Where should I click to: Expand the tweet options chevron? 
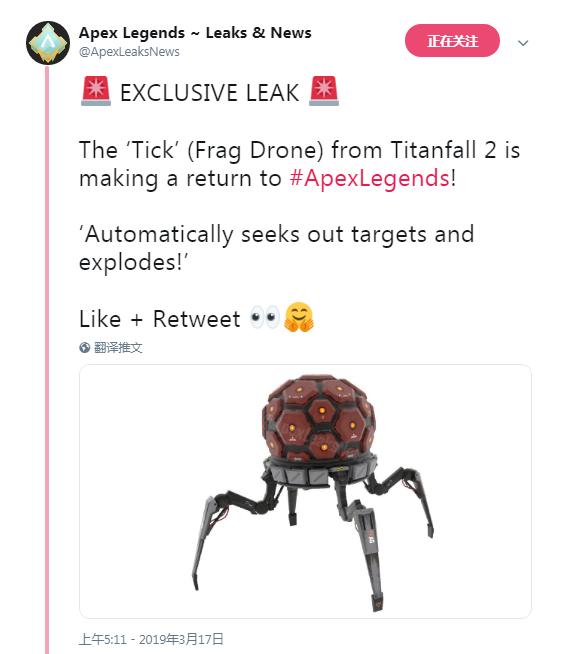(x=523, y=43)
